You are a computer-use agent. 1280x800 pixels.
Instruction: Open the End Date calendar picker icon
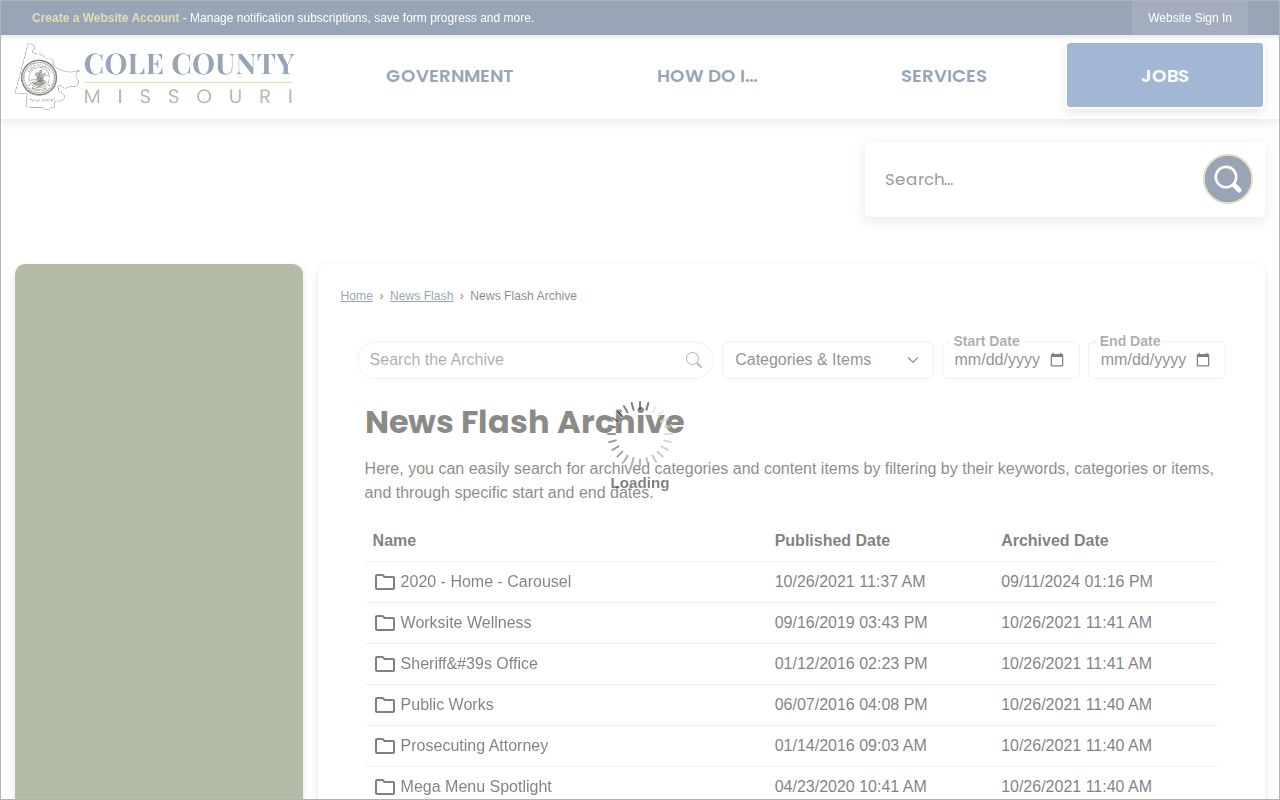point(1203,360)
